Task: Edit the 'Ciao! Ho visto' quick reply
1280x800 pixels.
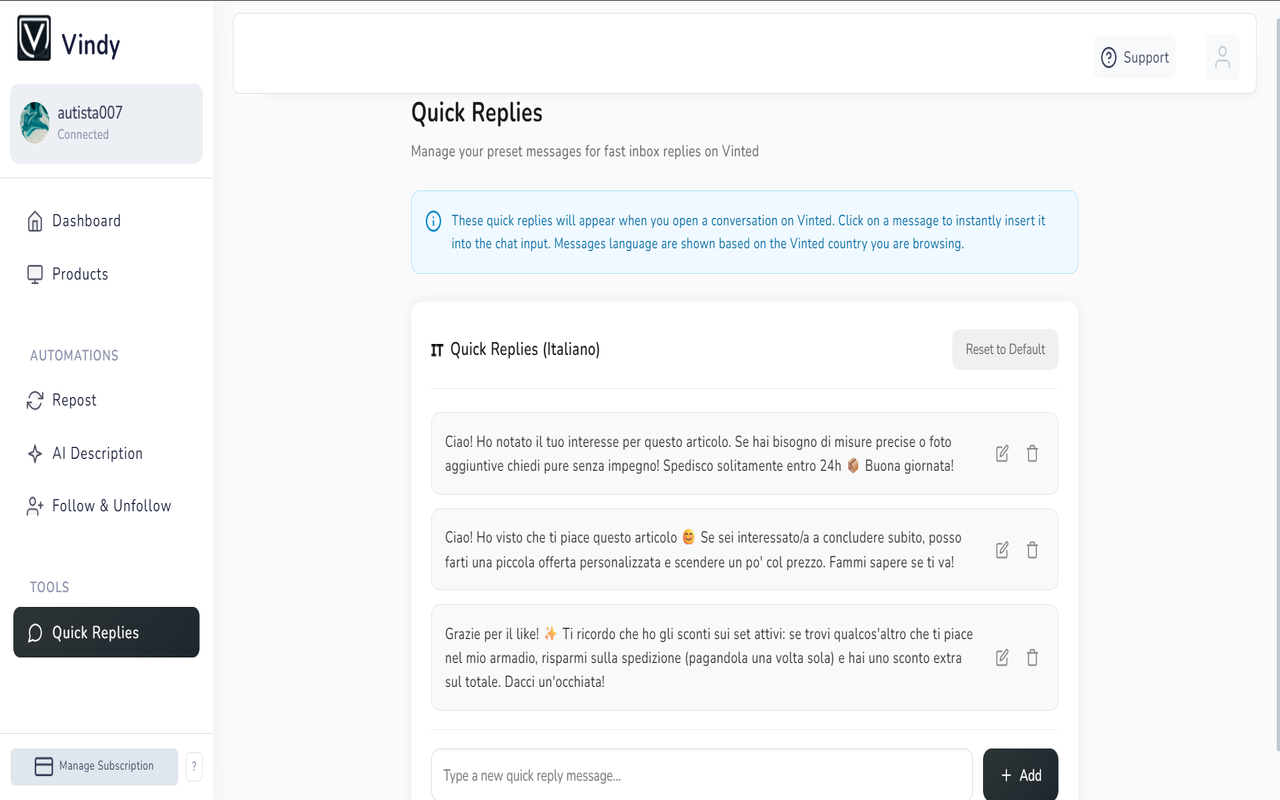Action: pyautogui.click(x=1002, y=550)
